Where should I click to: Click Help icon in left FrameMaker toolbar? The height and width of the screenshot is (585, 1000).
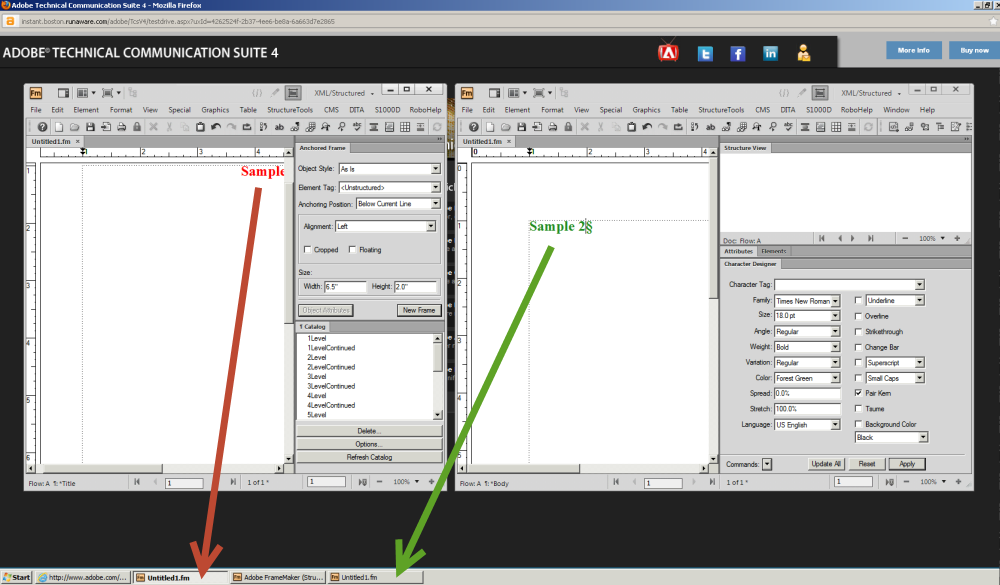42,127
